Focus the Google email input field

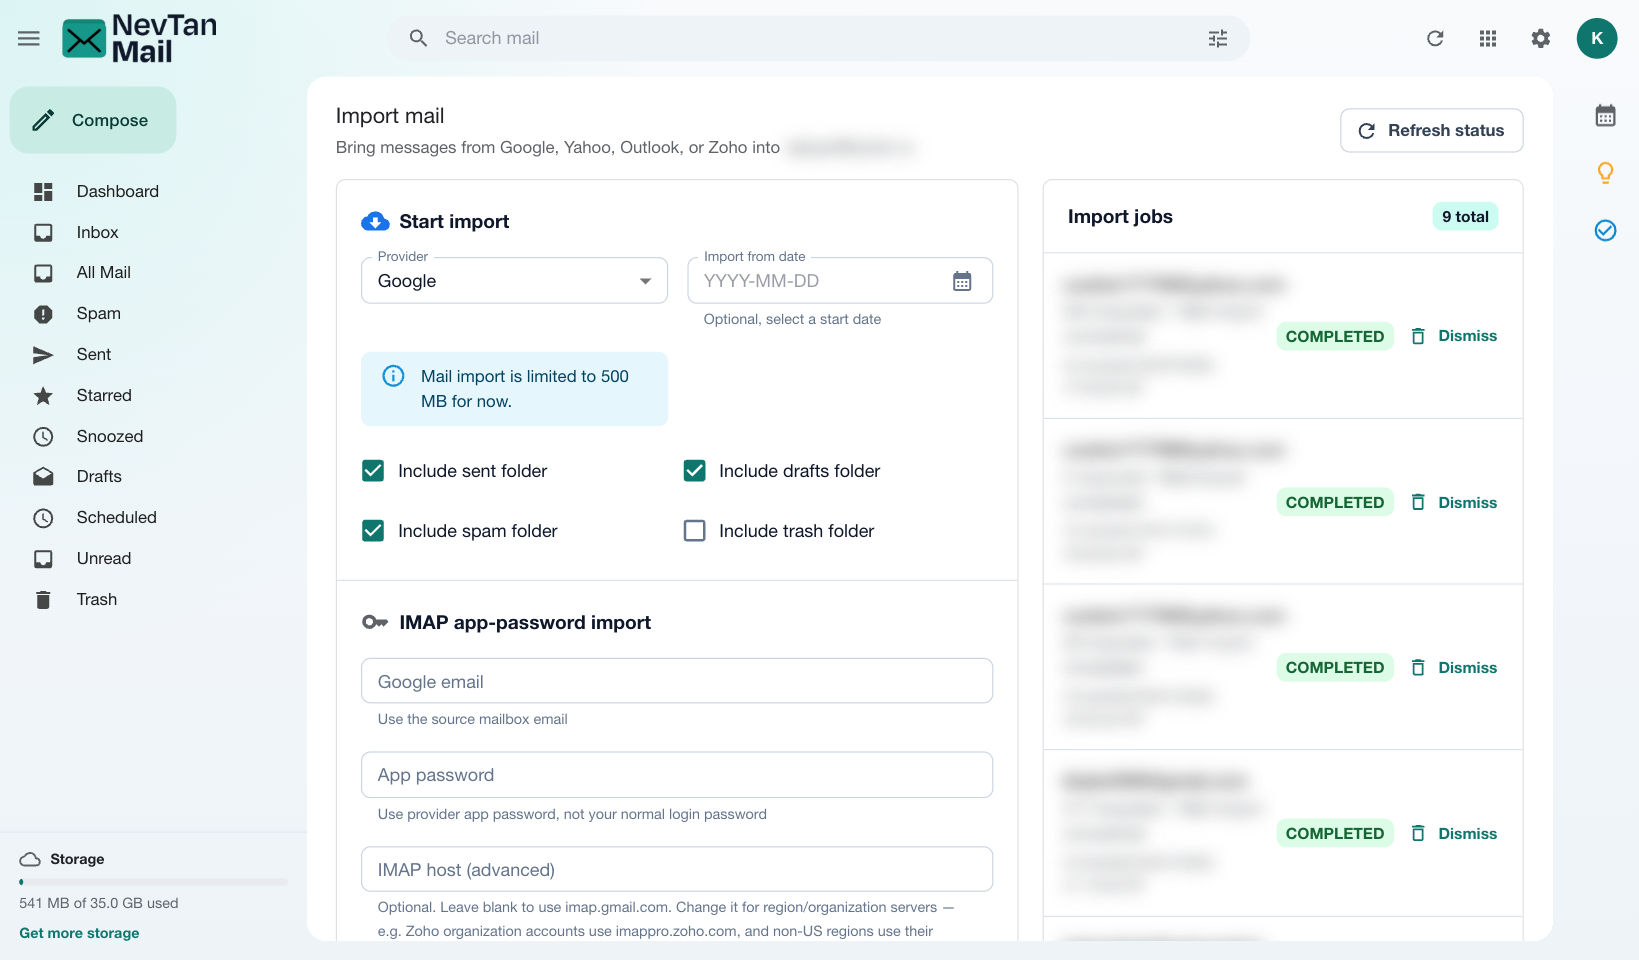click(x=677, y=681)
